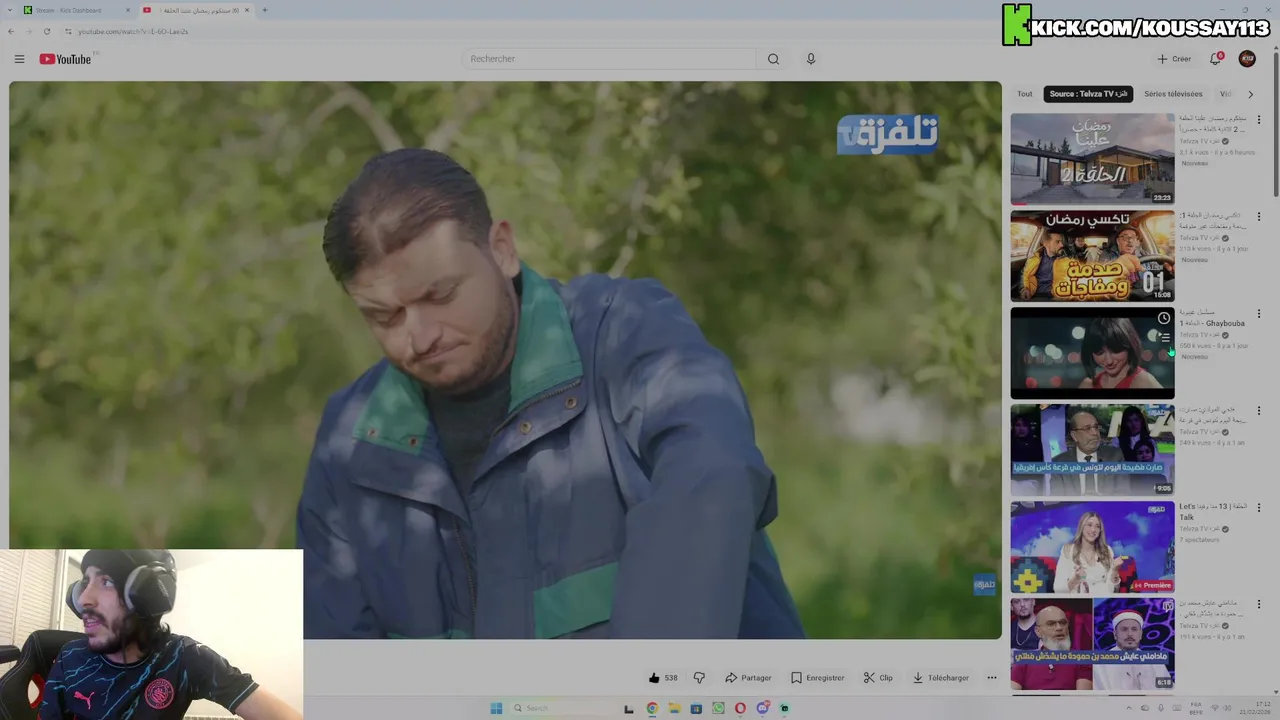Open the 9:06 talk show thumbnail
Image resolution: width=1280 pixels, height=720 pixels.
(x=1092, y=450)
